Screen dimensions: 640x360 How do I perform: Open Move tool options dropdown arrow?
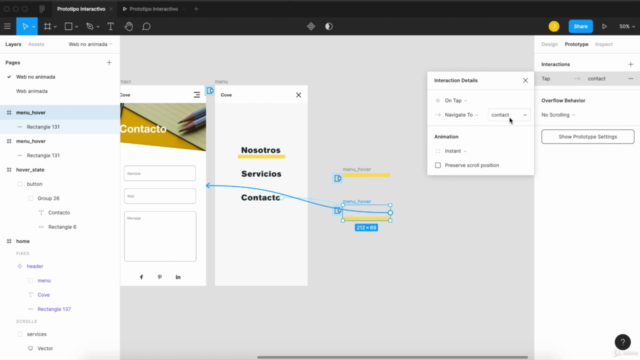(x=33, y=27)
